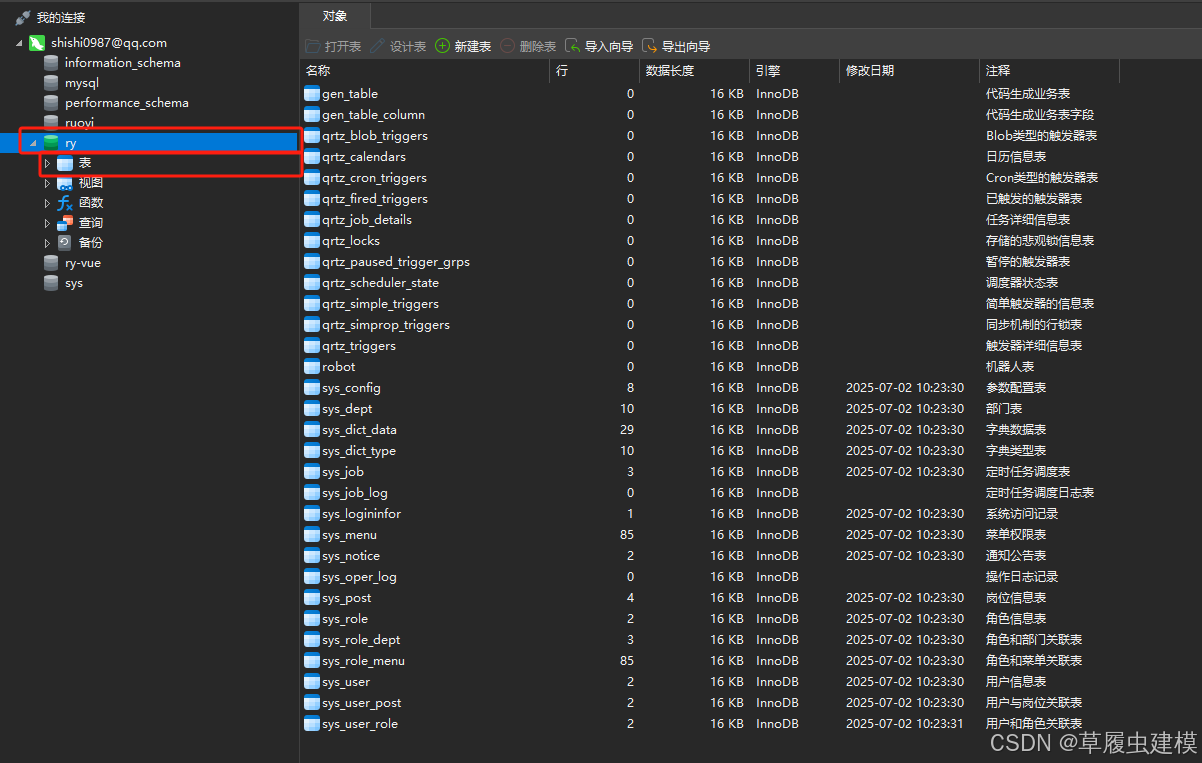Click the 打开表 toolbar icon
This screenshot has height=763, width=1202.
(313, 46)
